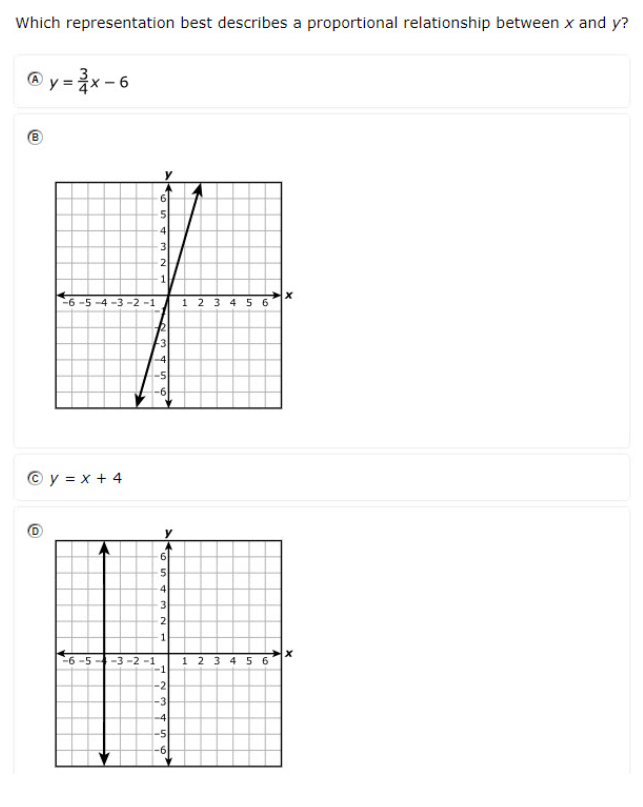This screenshot has width=643, height=807.
Task: Mark answer choice D radio button
Action: point(33,531)
